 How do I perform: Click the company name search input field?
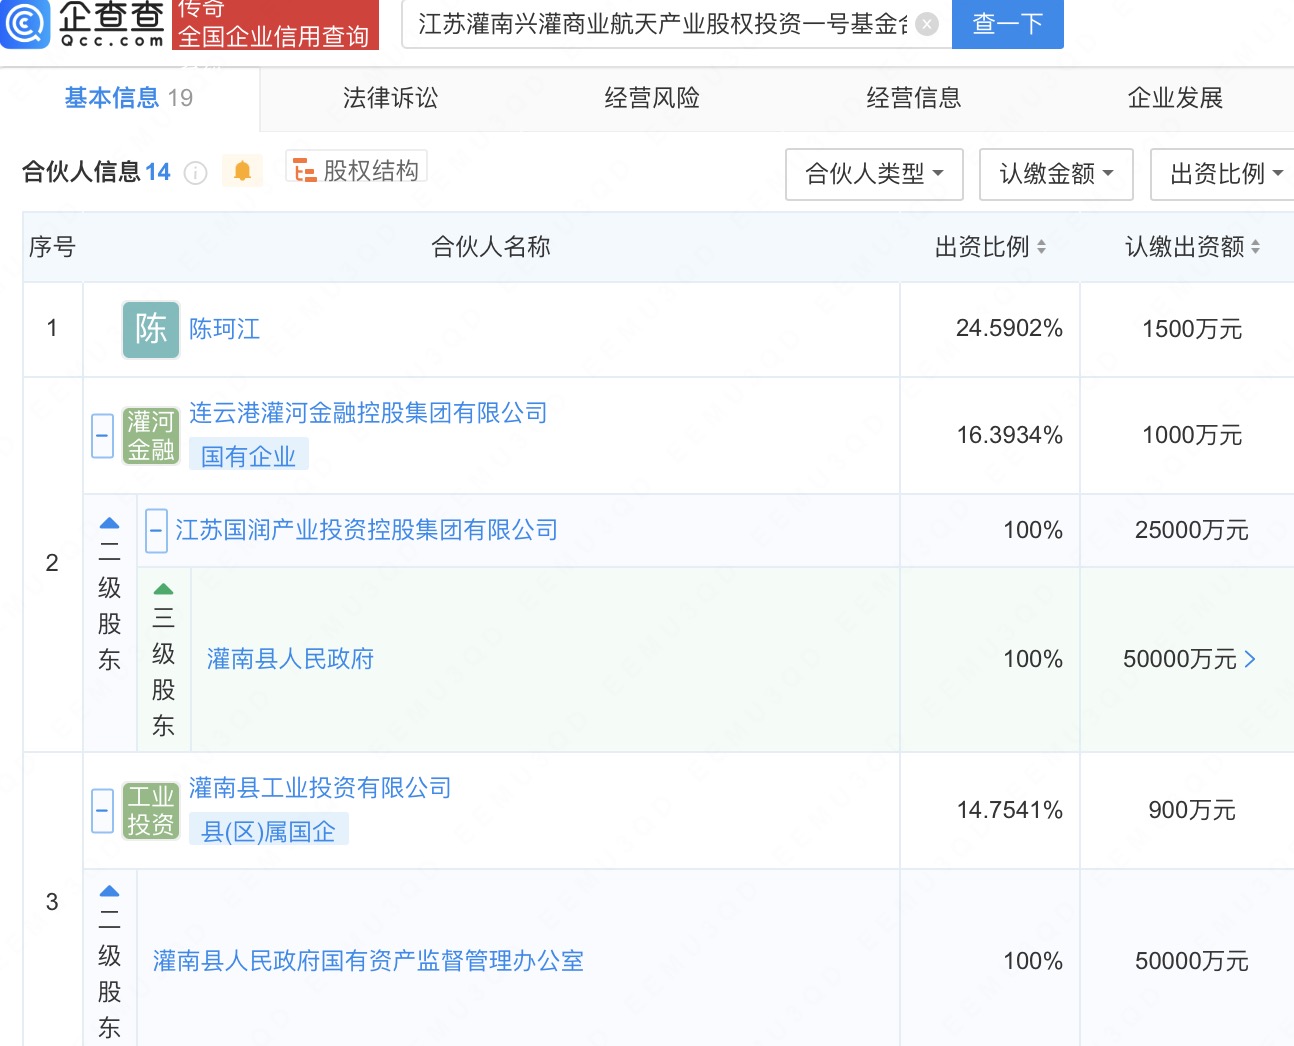(x=660, y=24)
